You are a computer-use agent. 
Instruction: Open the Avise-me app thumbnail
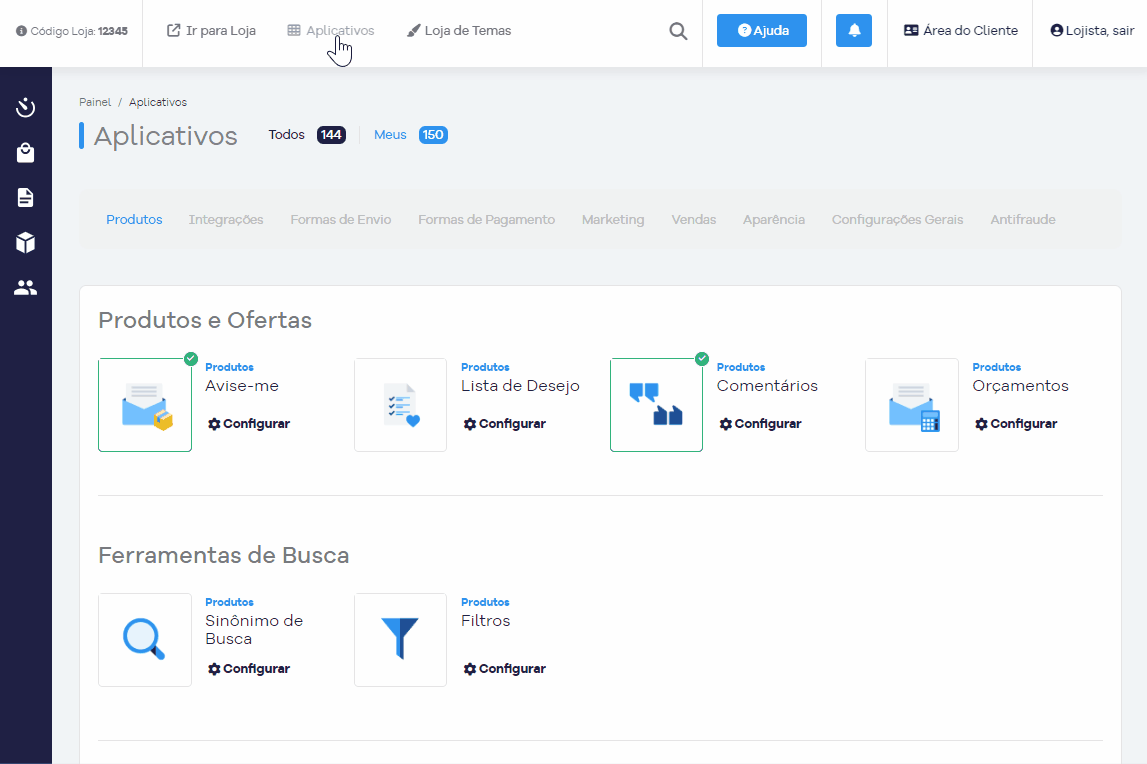tap(145, 405)
